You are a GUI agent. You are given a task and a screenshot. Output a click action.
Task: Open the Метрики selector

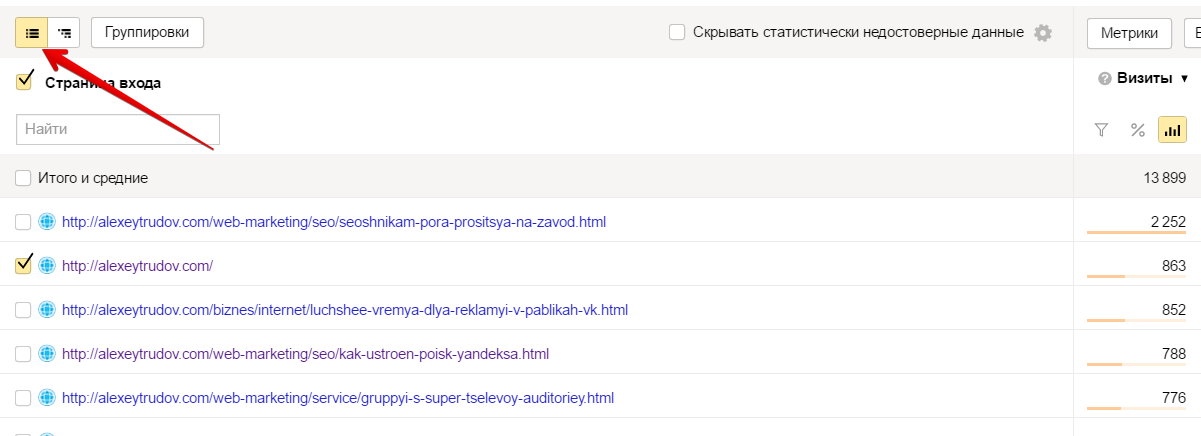click(1129, 33)
